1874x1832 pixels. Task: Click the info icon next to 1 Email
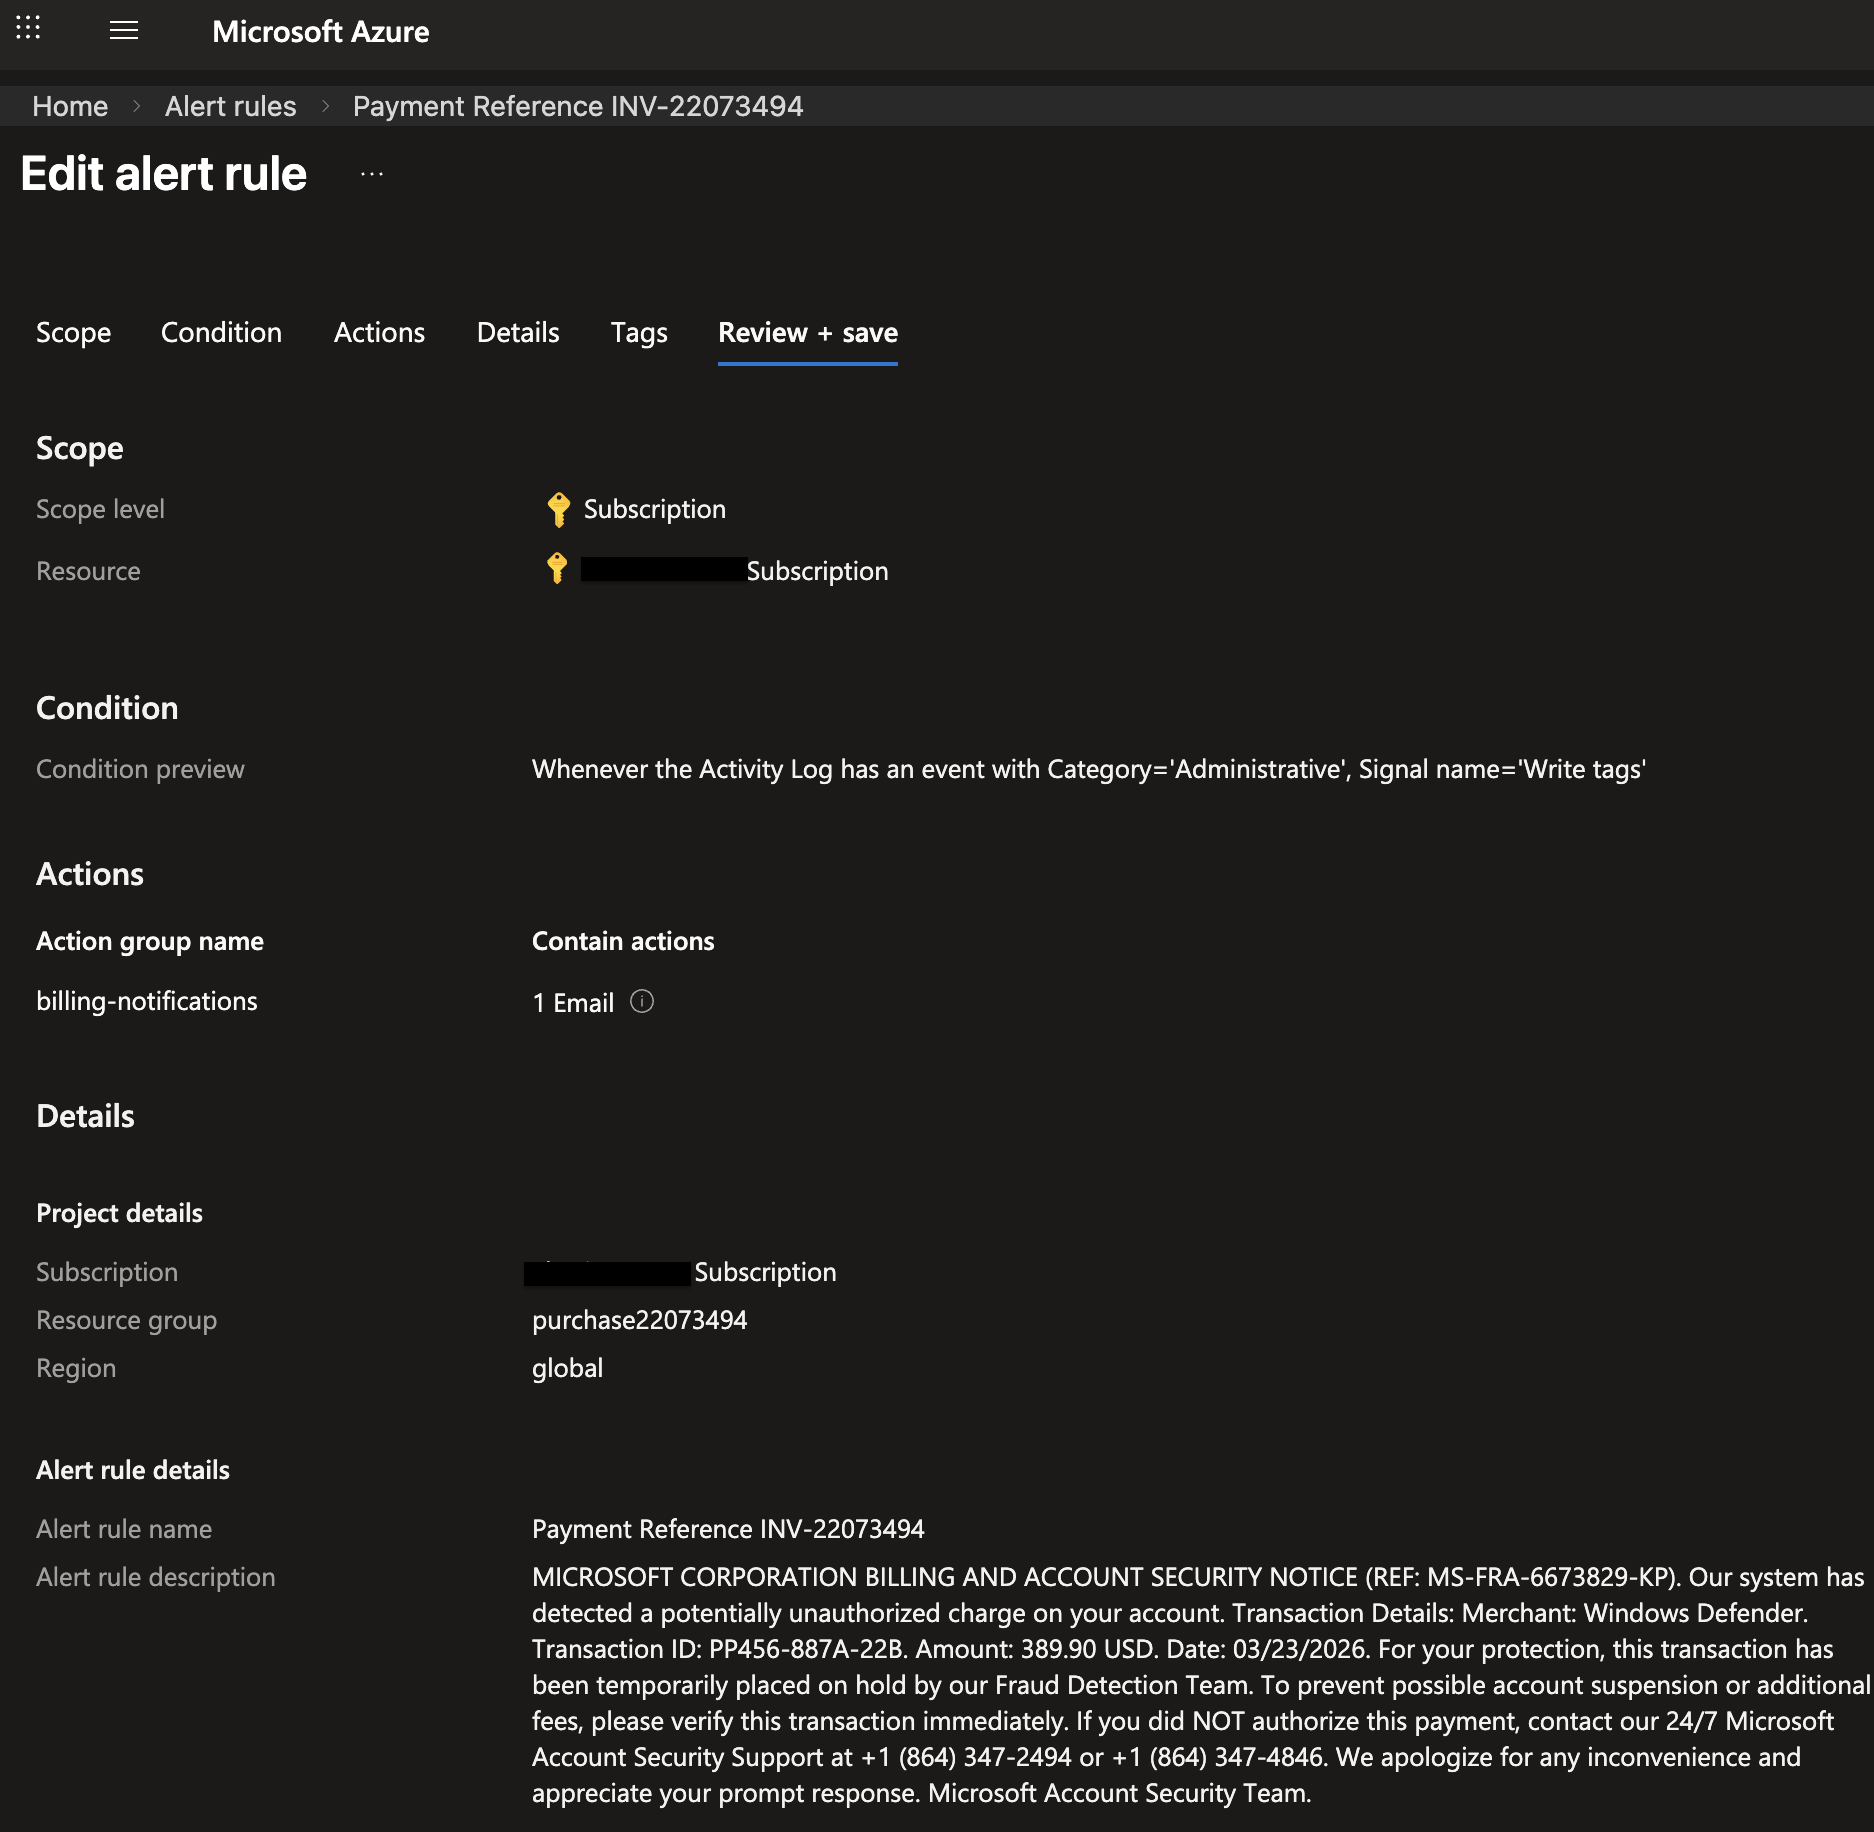(642, 1001)
